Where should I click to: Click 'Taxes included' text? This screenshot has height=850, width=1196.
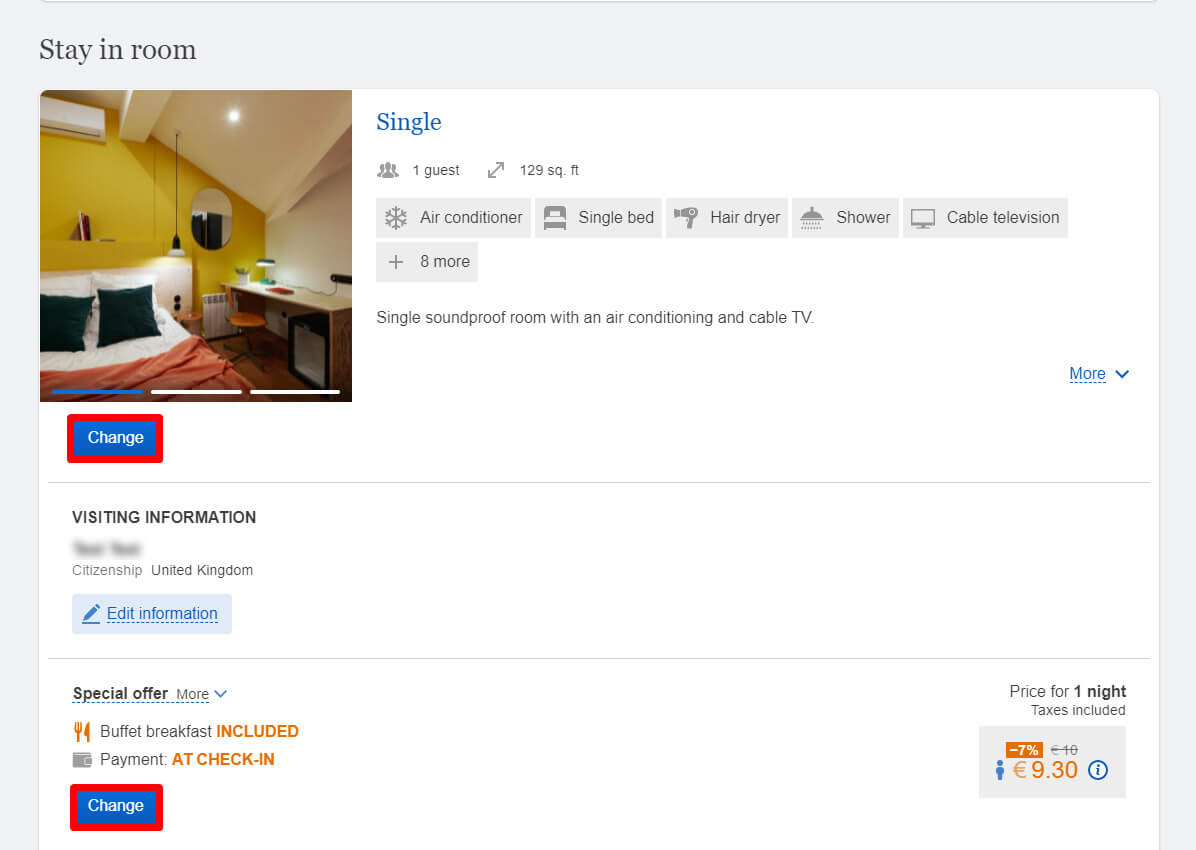pyautogui.click(x=1078, y=710)
